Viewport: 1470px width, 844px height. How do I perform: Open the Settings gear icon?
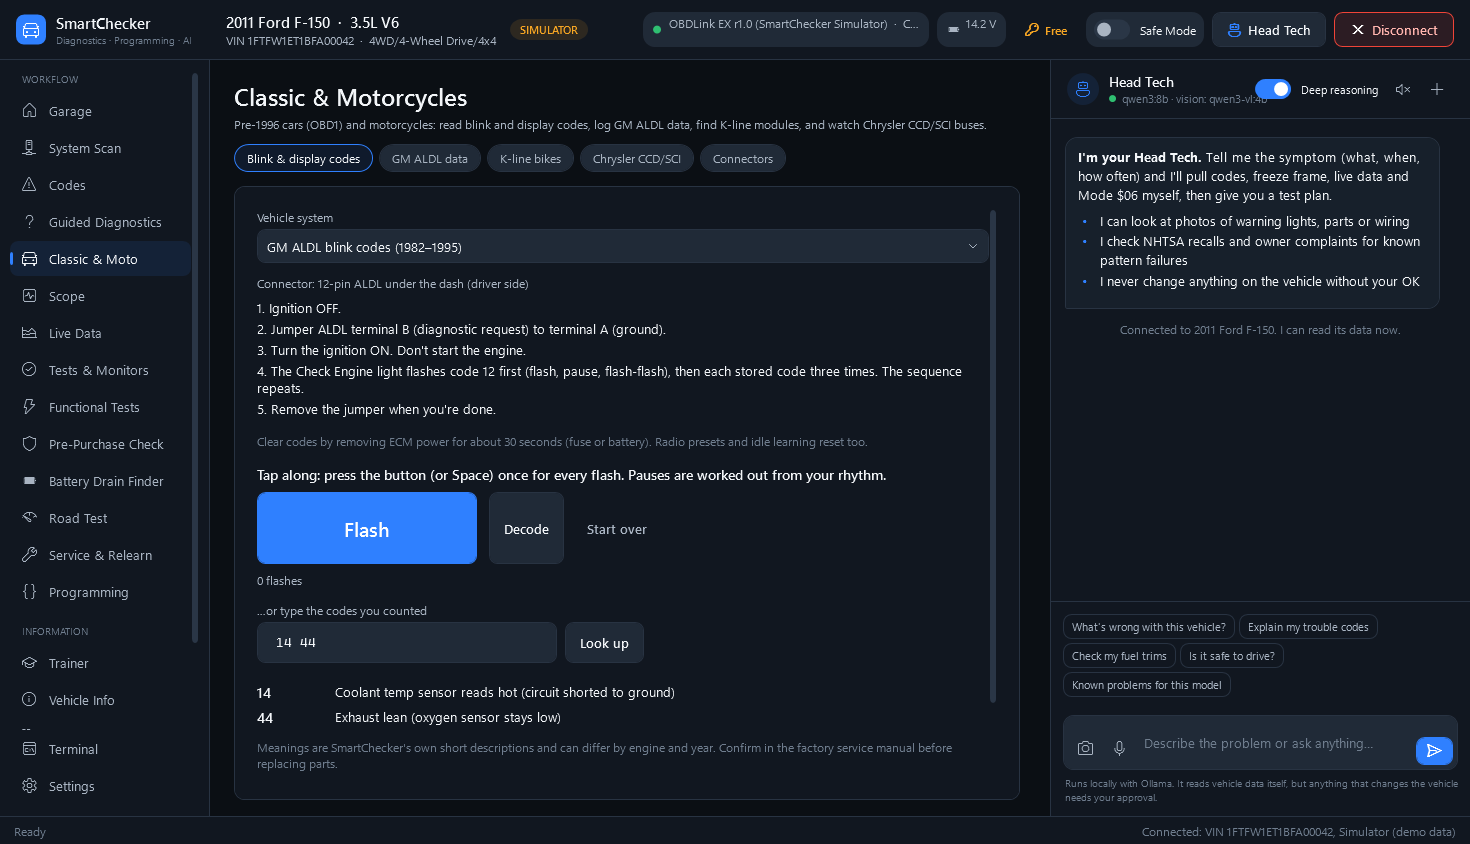pyautogui.click(x=30, y=786)
